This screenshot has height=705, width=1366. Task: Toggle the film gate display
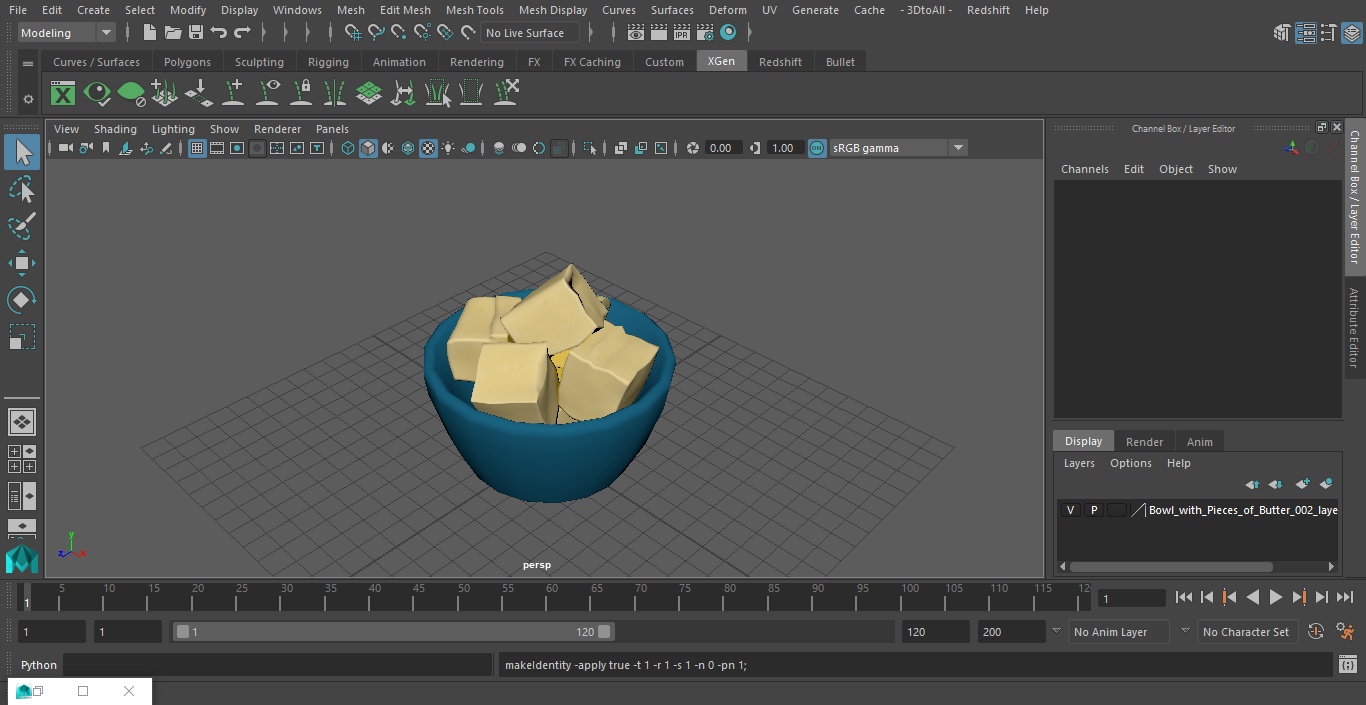(x=217, y=148)
